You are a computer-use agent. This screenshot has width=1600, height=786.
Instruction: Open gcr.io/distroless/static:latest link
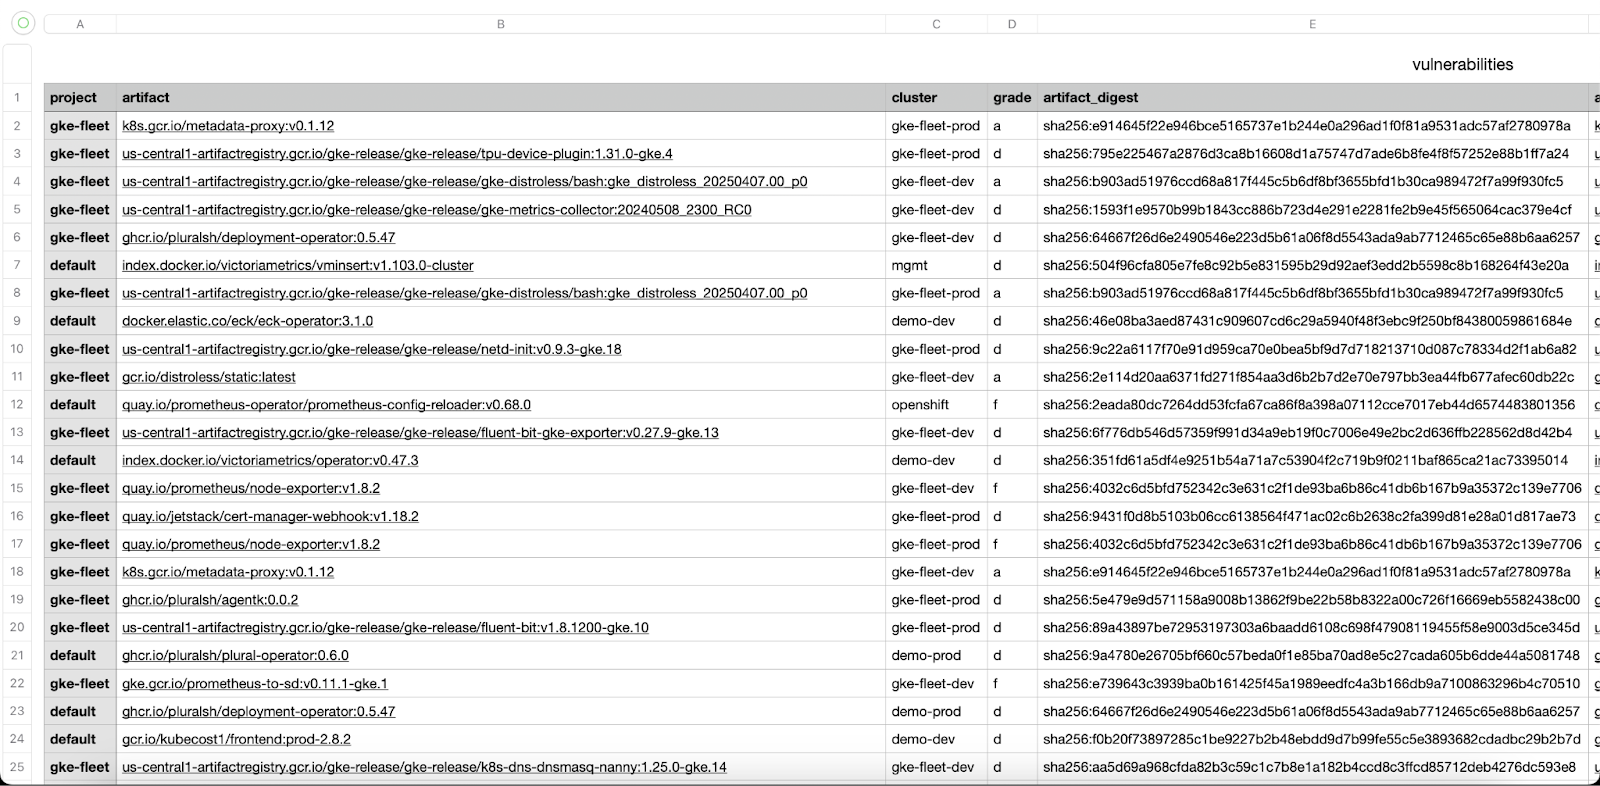209,377
